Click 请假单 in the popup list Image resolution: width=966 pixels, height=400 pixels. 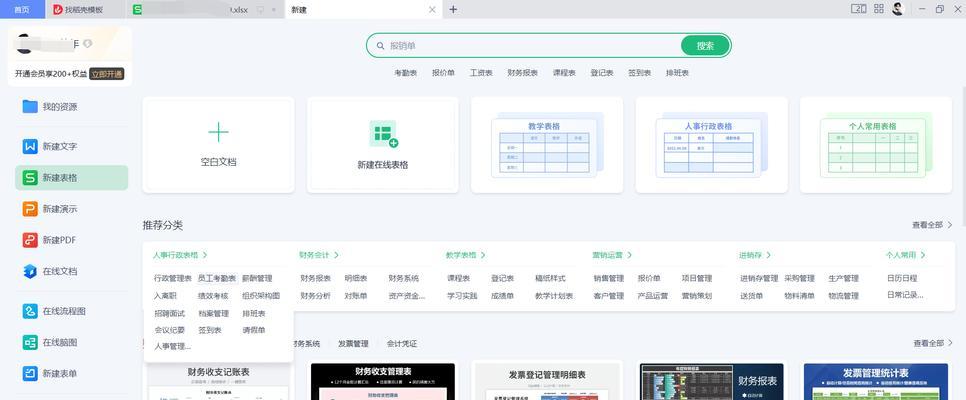[253, 330]
